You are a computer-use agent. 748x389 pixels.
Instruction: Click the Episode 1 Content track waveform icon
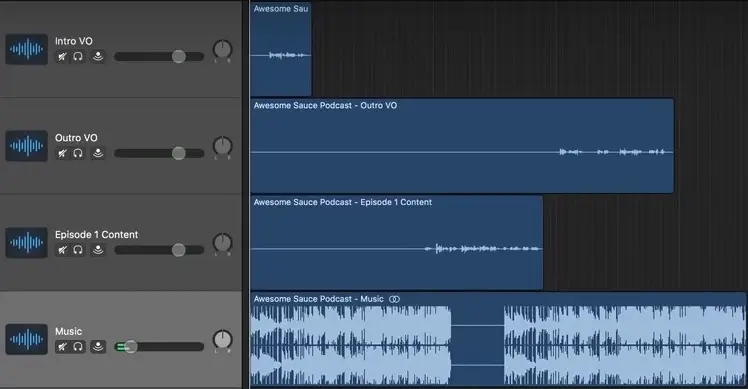tap(27, 242)
